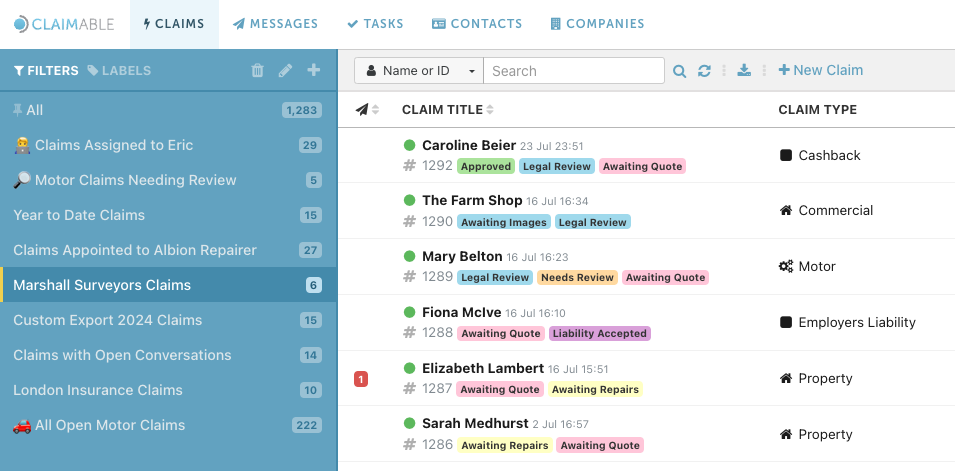Click Legal Review label on claim 1292

[x=557, y=166]
